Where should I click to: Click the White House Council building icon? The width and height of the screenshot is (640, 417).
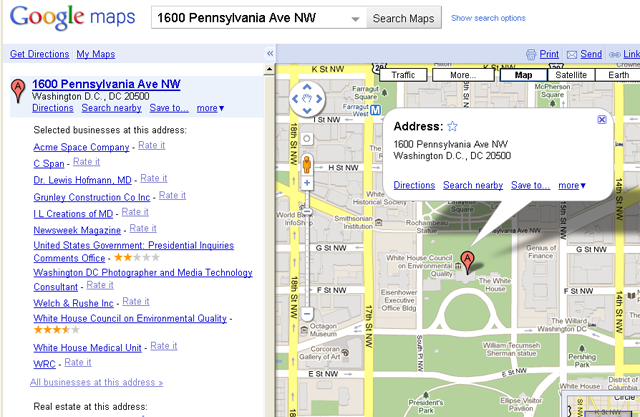[458, 266]
